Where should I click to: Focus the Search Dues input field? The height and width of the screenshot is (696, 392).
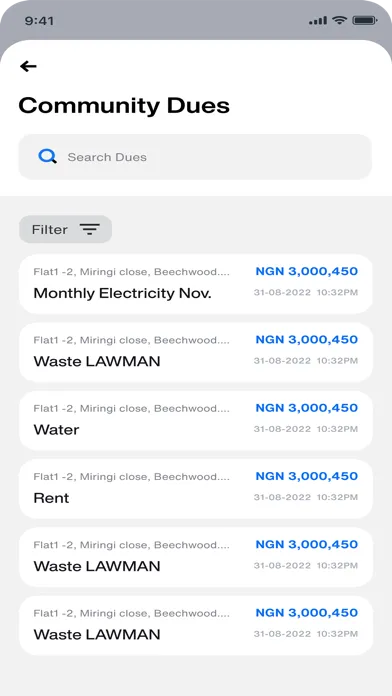click(195, 157)
